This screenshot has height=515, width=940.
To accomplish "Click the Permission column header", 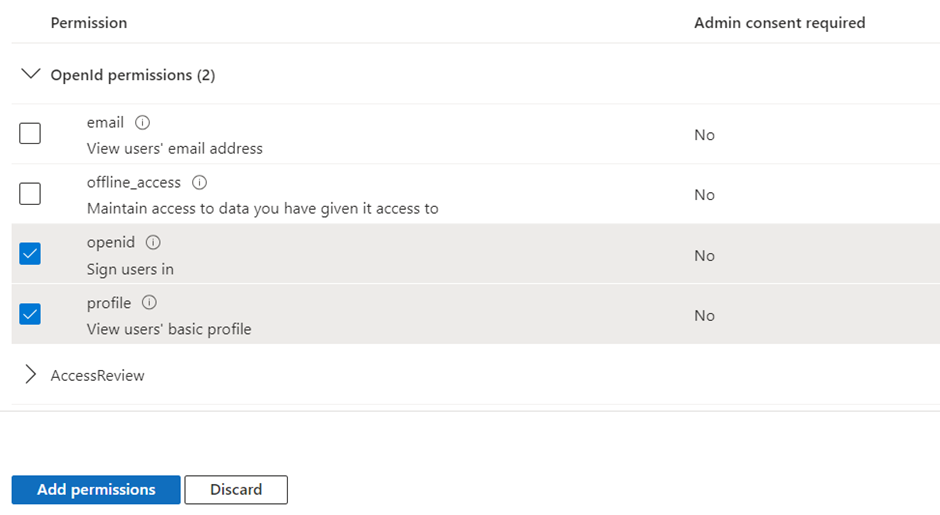I will click(x=89, y=22).
